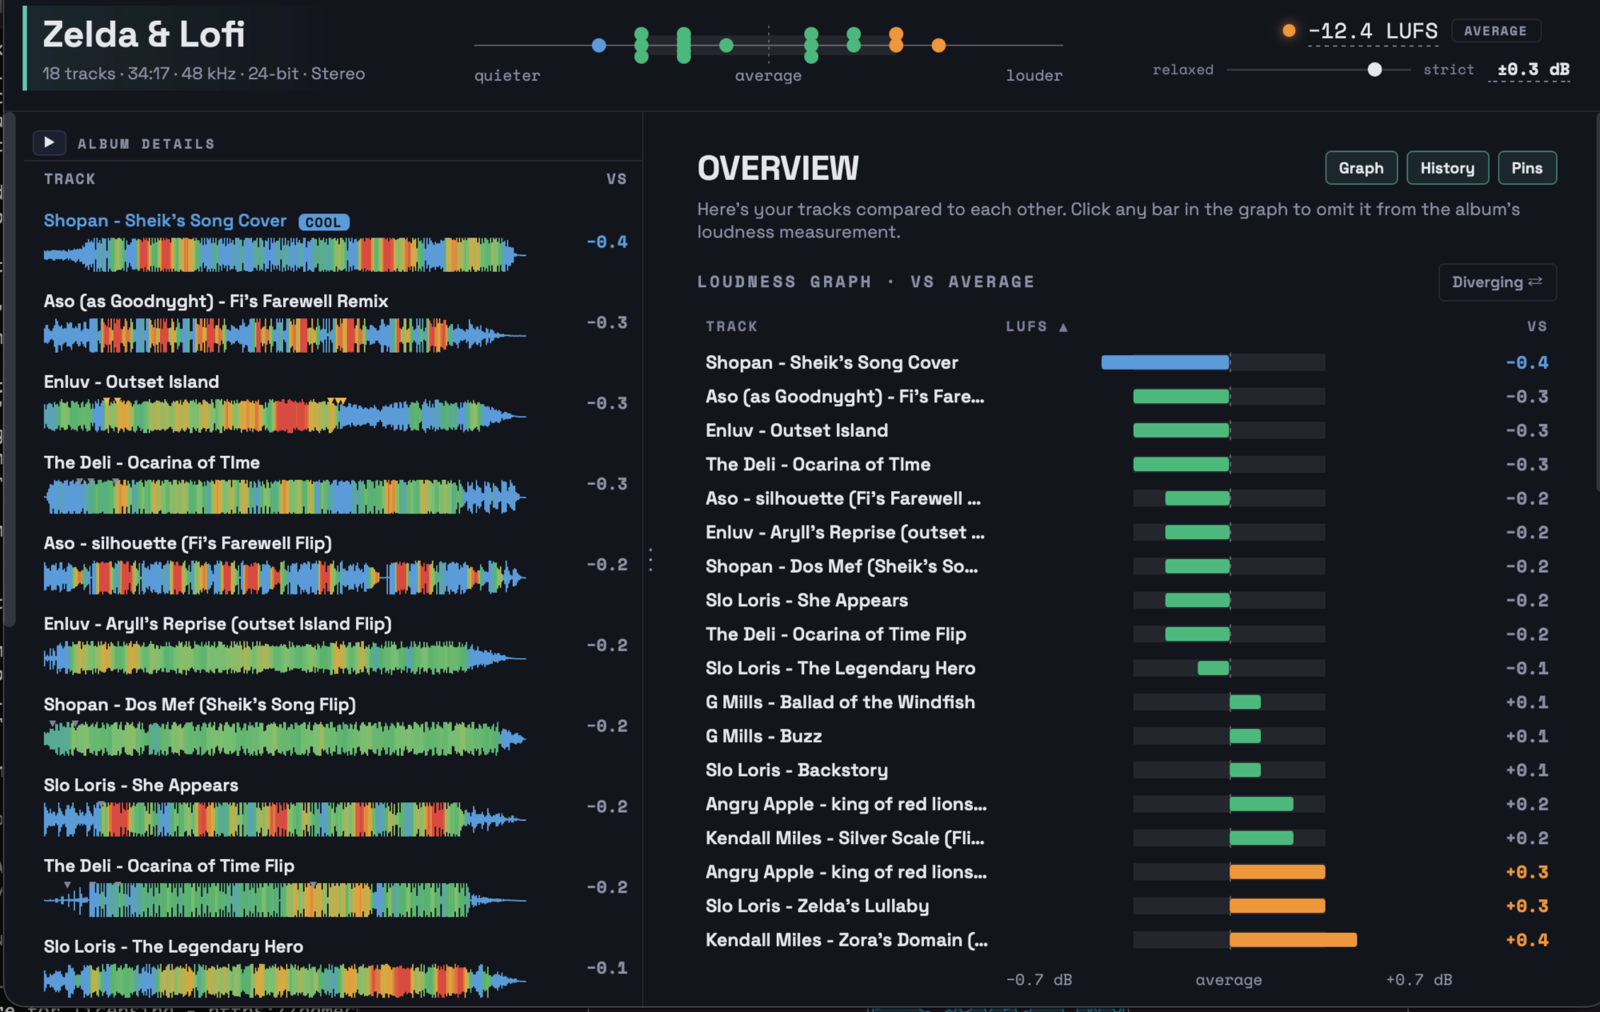Click the Slo Loris - The Legendary Hero bar
Viewport: 1600px width, 1012px height.
click(1213, 668)
